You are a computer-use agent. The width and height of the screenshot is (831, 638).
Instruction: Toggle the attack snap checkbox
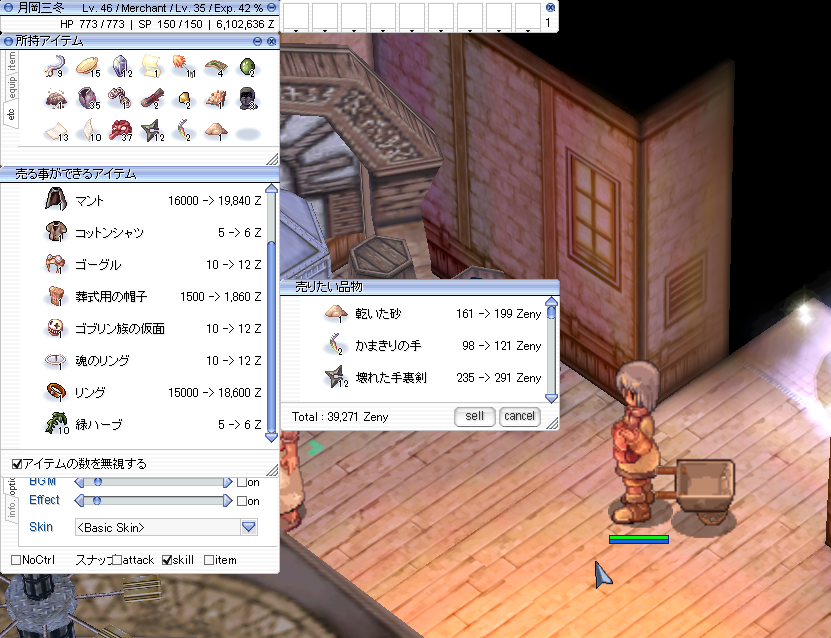pos(117,560)
